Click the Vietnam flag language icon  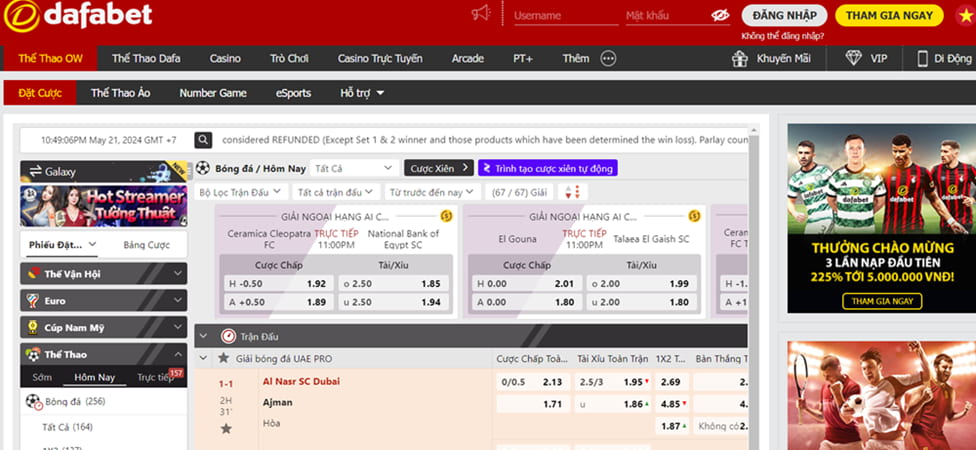[964, 13]
